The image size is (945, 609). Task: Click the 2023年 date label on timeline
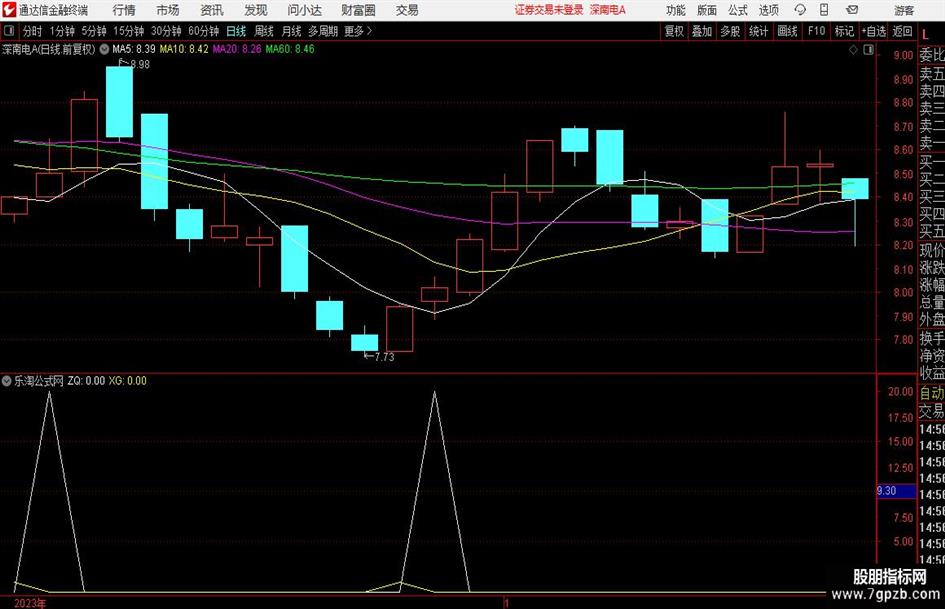coord(30,603)
